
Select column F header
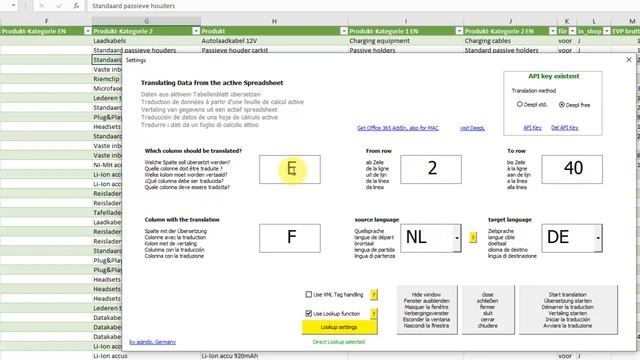coord(46,21)
